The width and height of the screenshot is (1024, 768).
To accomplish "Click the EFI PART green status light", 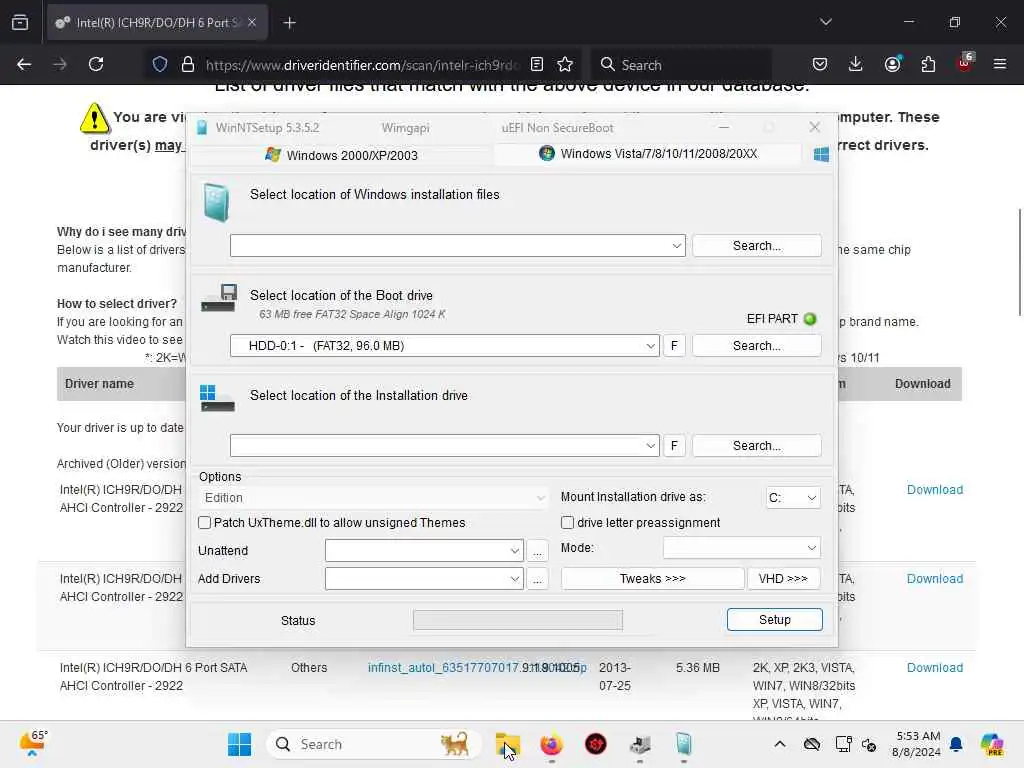I will tap(810, 319).
